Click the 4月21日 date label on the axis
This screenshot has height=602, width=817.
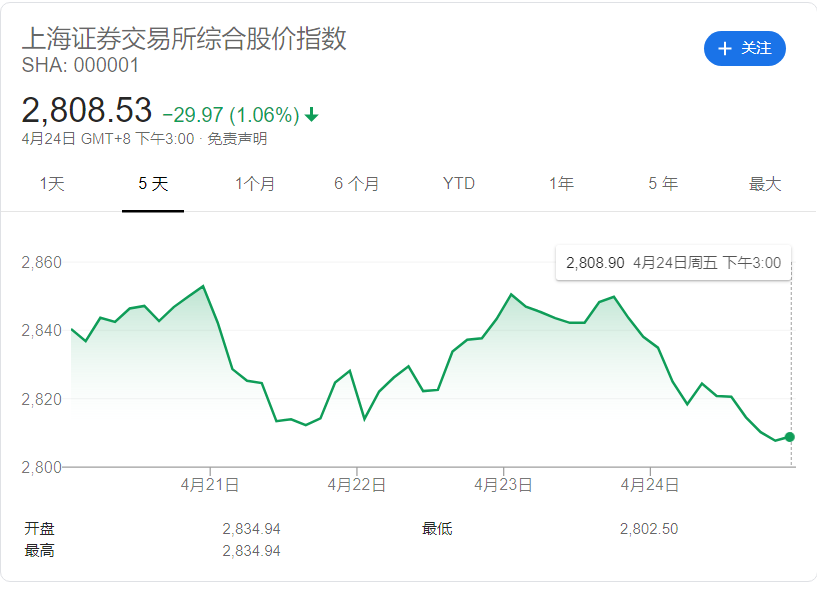pos(210,485)
